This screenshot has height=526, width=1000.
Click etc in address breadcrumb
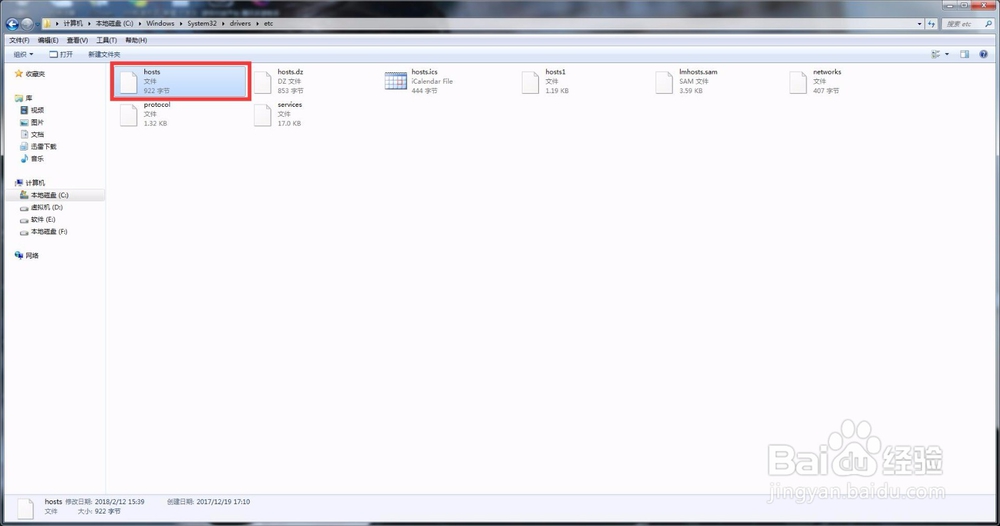point(268,24)
